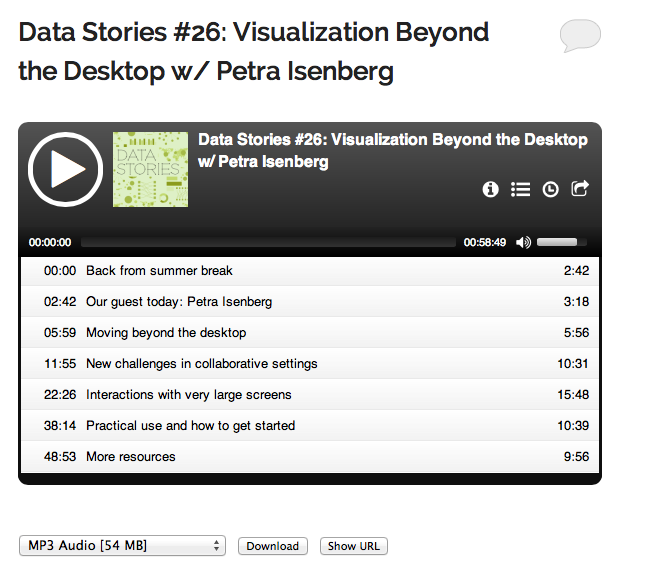The image size is (658, 575).
Task: Seek within the playback progress bar
Action: [268, 242]
